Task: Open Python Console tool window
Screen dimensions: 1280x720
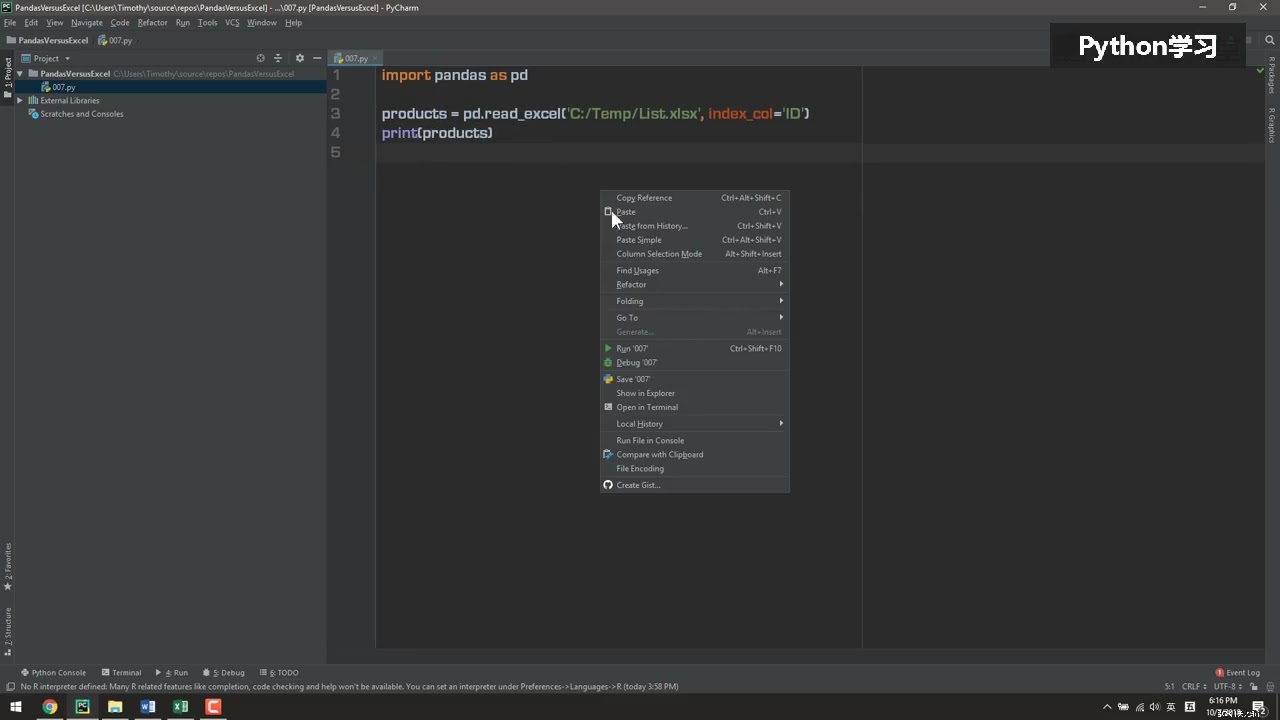Action: pos(54,673)
